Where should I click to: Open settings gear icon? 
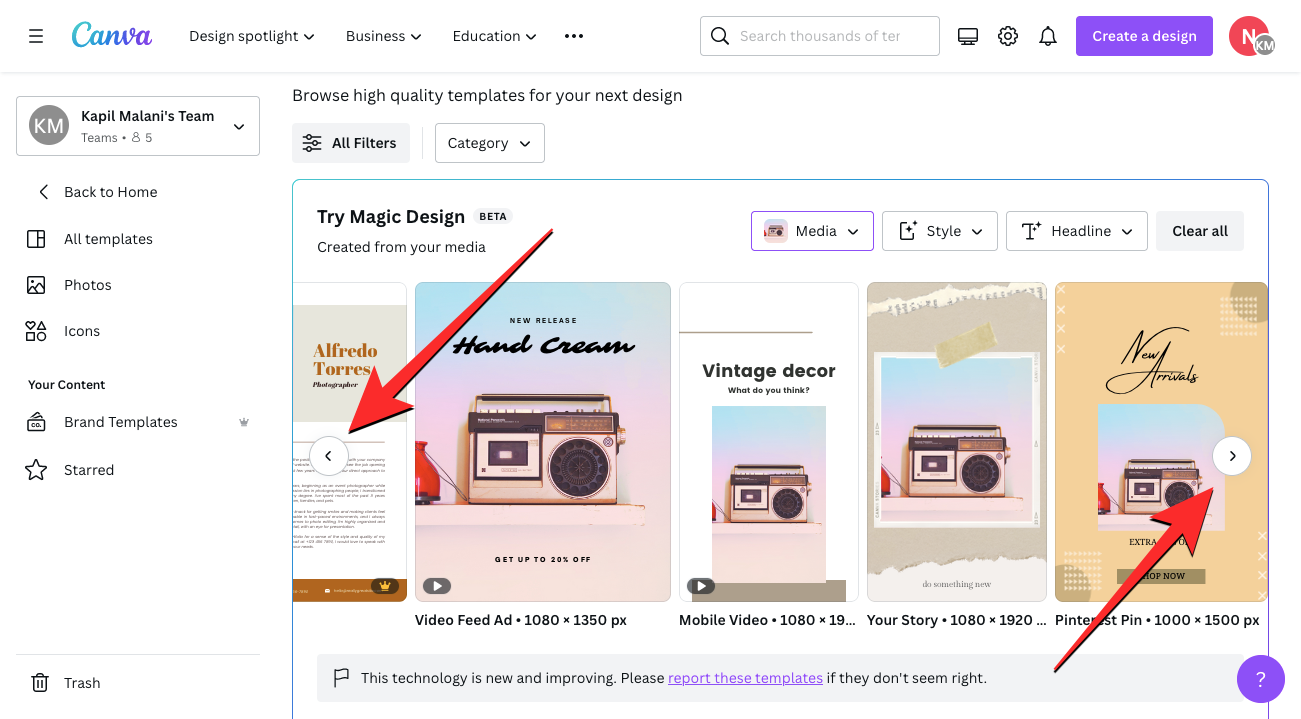pyautogui.click(x=1008, y=36)
